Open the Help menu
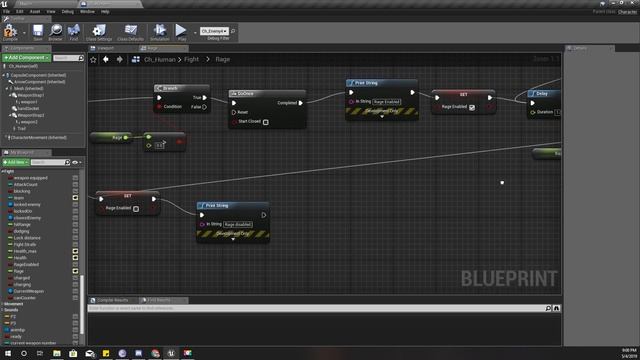 pos(105,12)
